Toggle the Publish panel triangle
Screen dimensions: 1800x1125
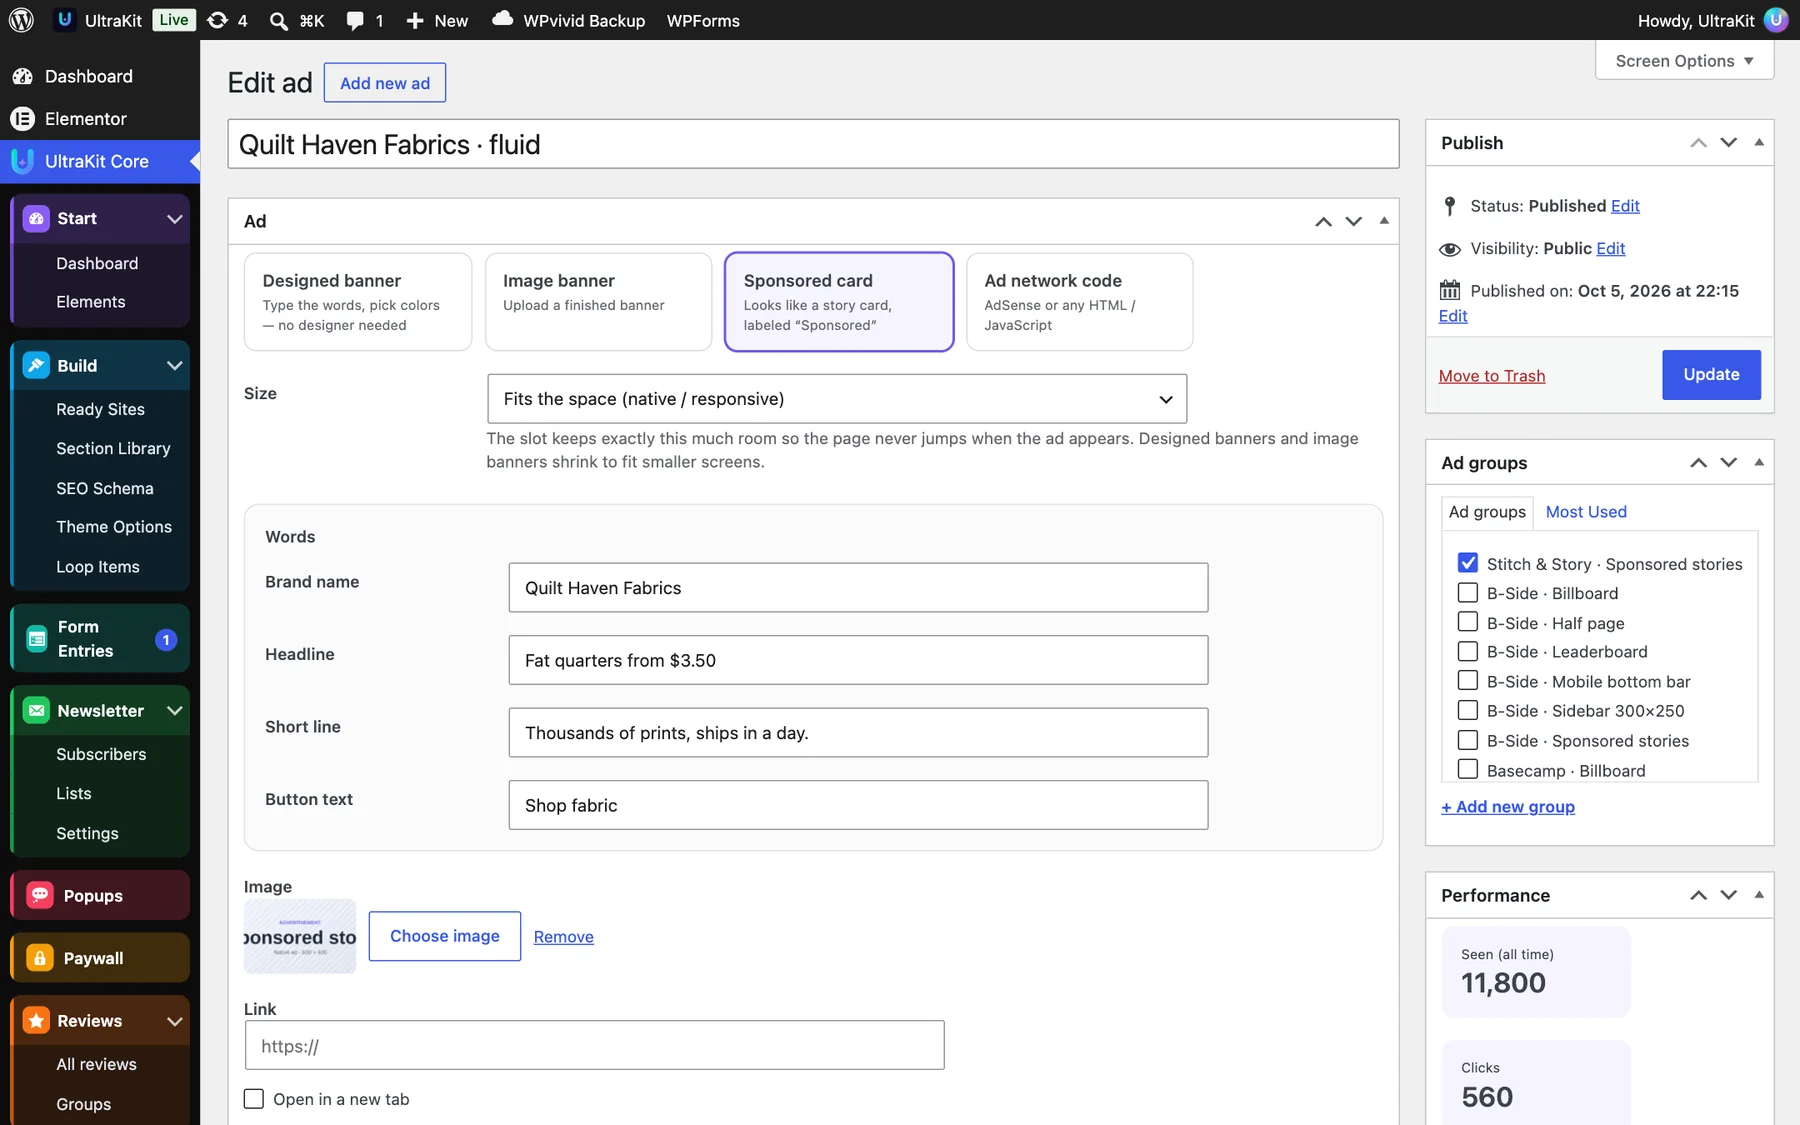click(1759, 143)
